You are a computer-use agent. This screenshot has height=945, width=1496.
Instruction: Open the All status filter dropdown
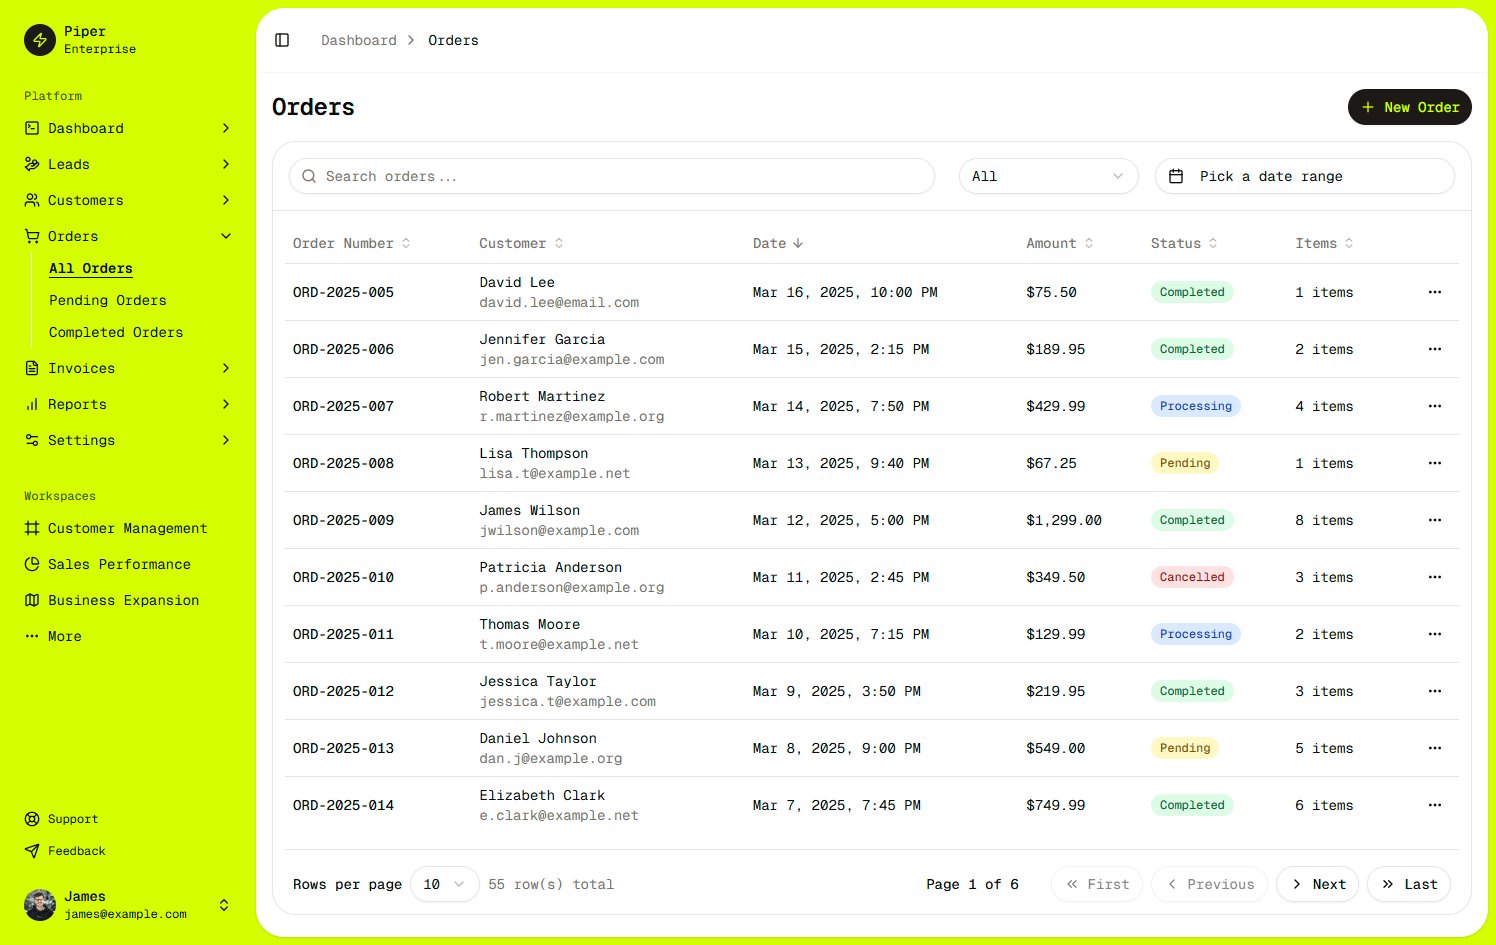[x=1048, y=176]
